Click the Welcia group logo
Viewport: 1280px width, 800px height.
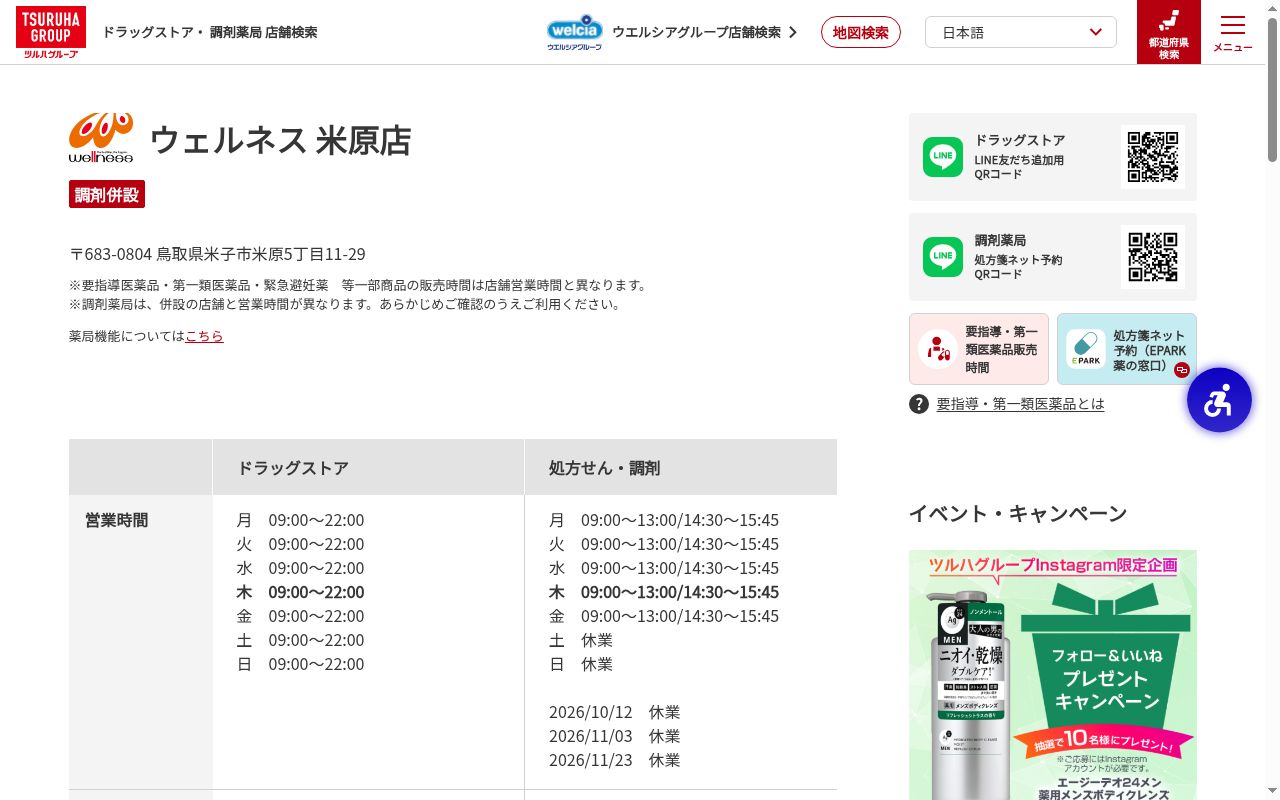[575, 32]
